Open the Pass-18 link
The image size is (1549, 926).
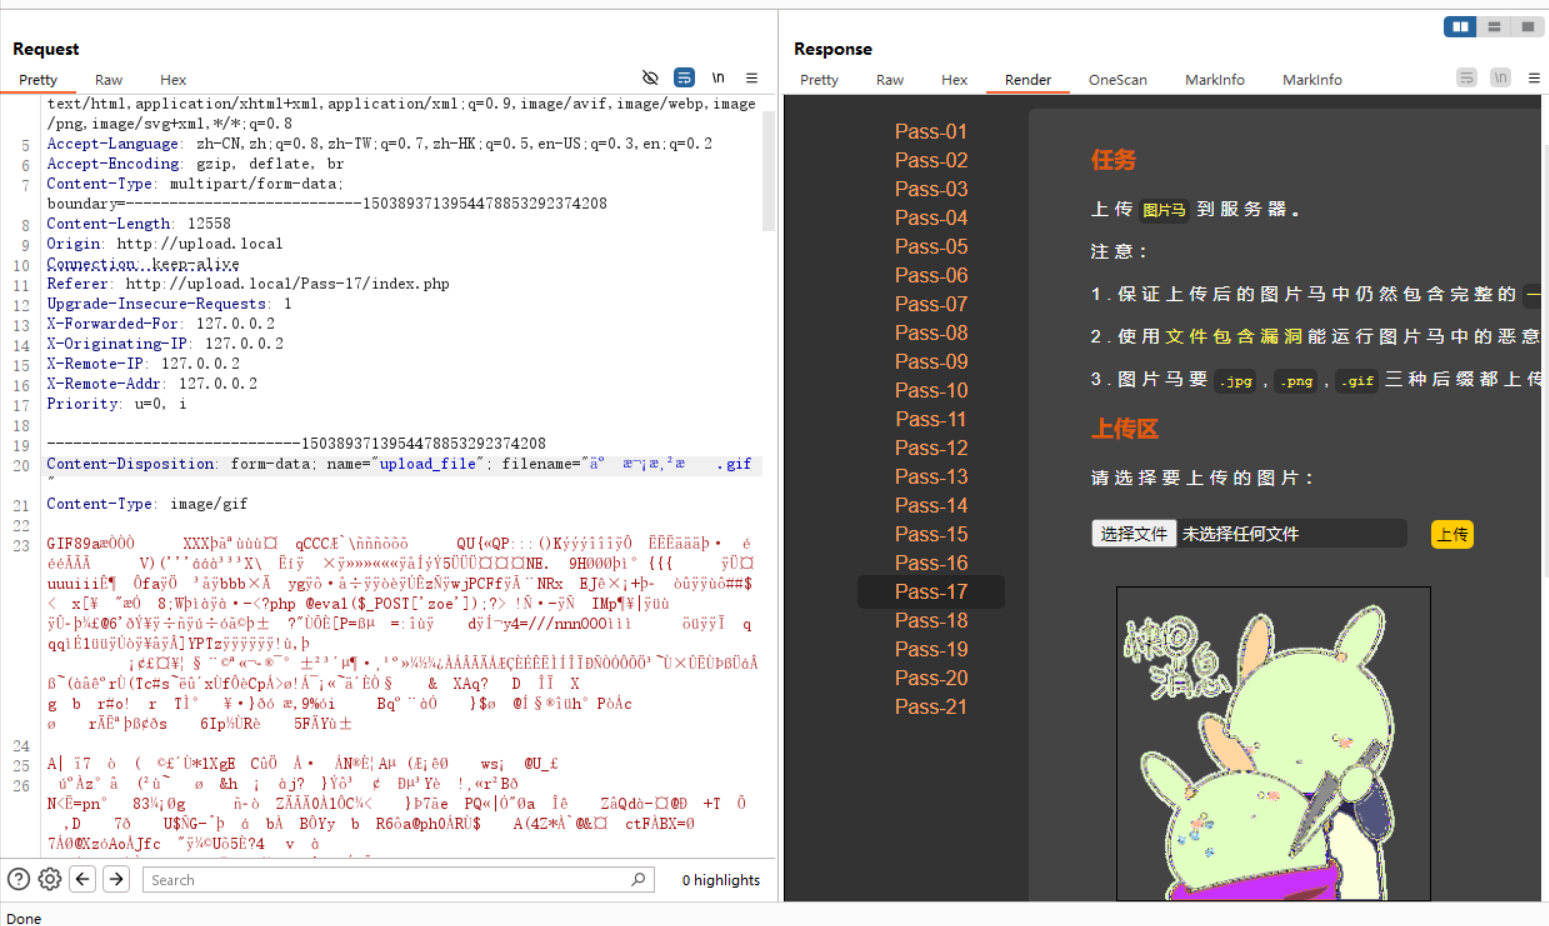(931, 621)
